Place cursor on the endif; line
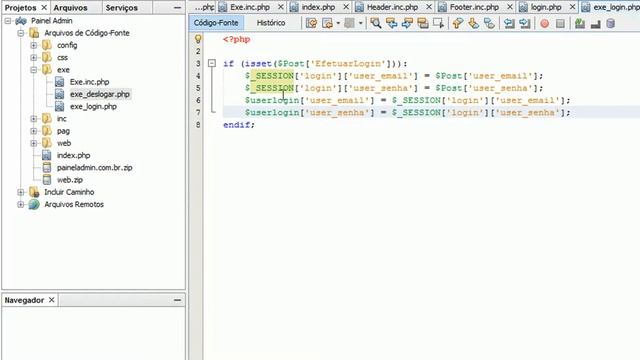Screen dimensions: 640x360 click(x=239, y=125)
